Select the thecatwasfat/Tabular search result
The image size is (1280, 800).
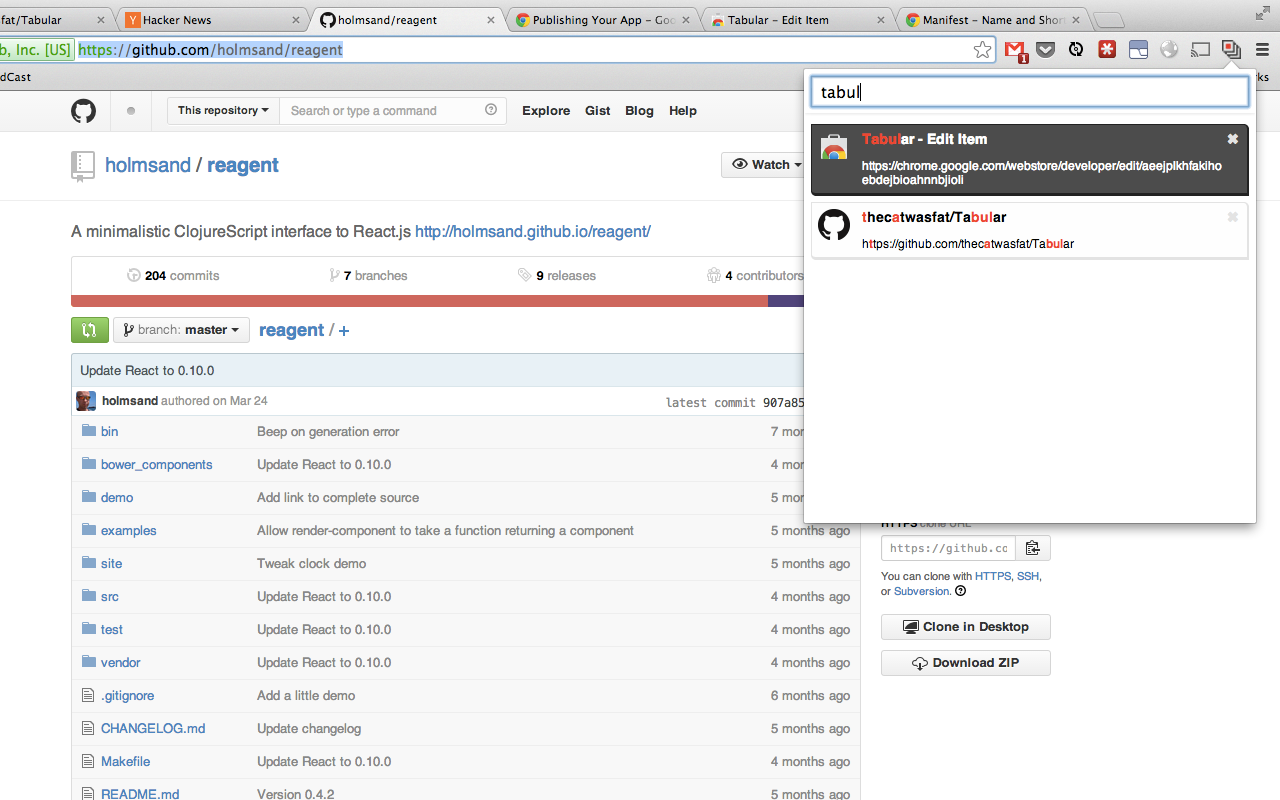pos(1030,230)
